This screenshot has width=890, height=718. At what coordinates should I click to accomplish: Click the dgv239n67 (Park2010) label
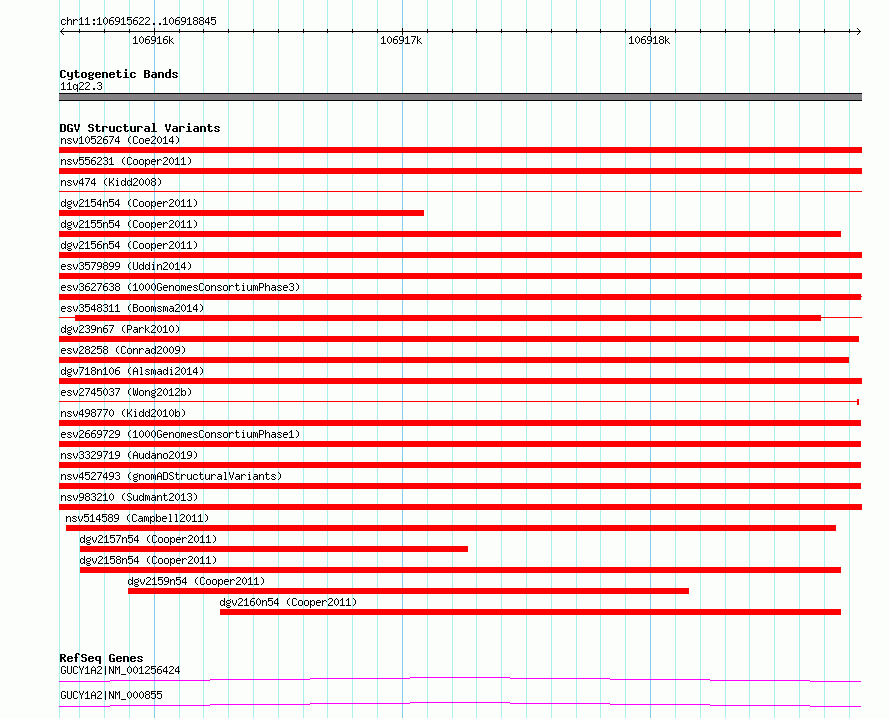(x=120, y=329)
